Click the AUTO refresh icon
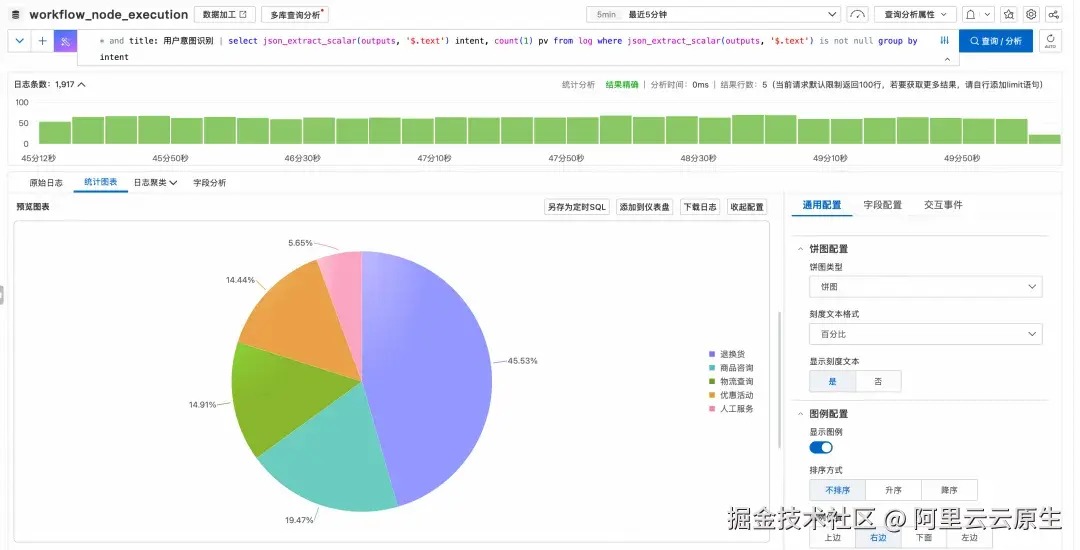 coord(1050,41)
